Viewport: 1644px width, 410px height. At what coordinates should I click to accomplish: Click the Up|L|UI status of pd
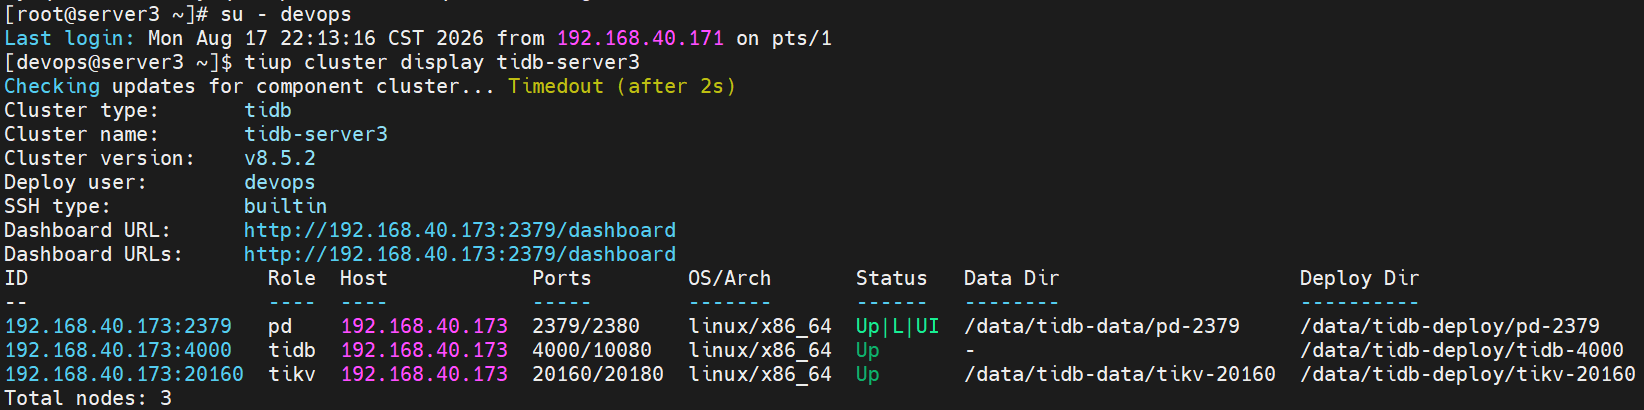[897, 326]
